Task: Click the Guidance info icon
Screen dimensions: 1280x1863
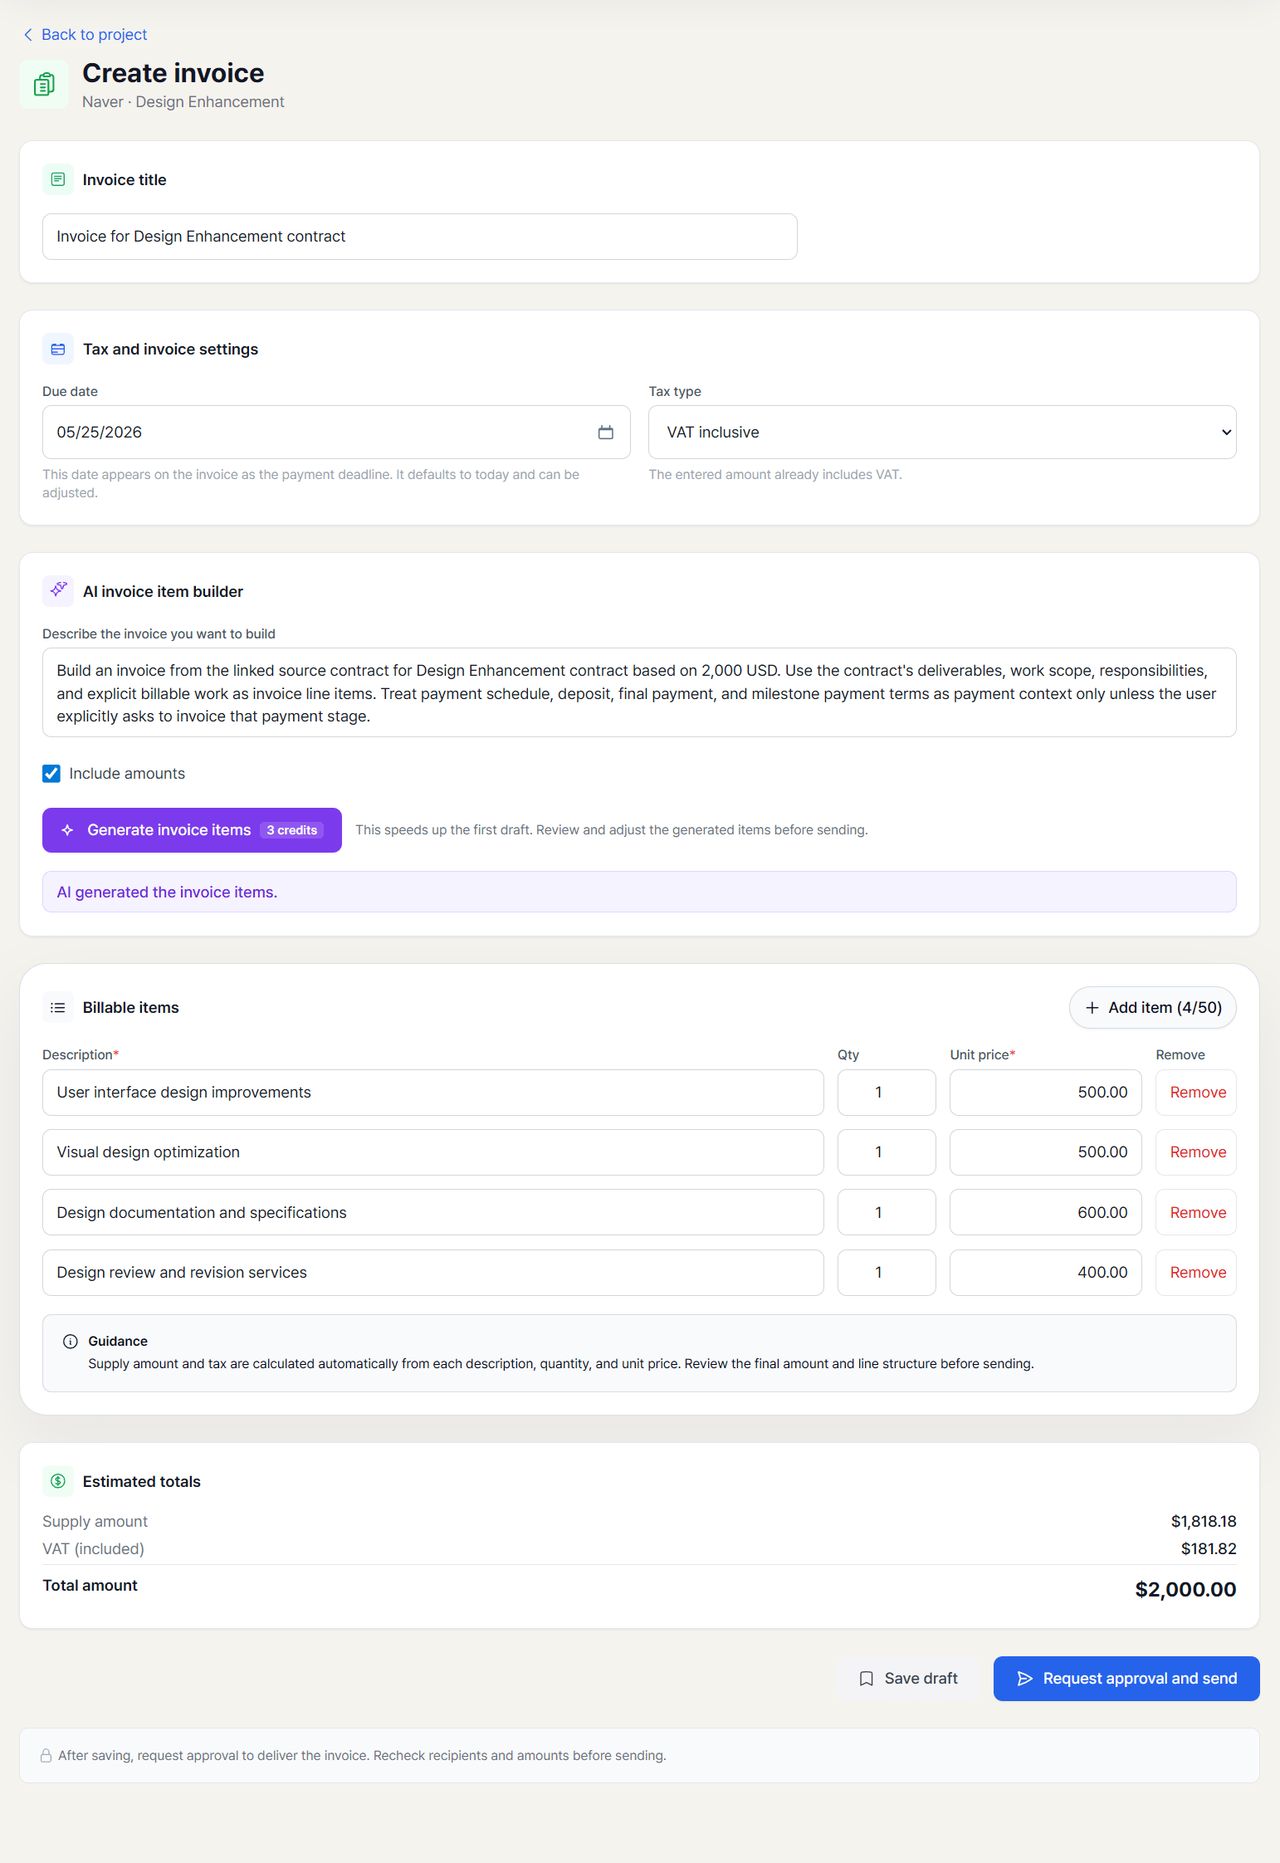Action: click(70, 1341)
